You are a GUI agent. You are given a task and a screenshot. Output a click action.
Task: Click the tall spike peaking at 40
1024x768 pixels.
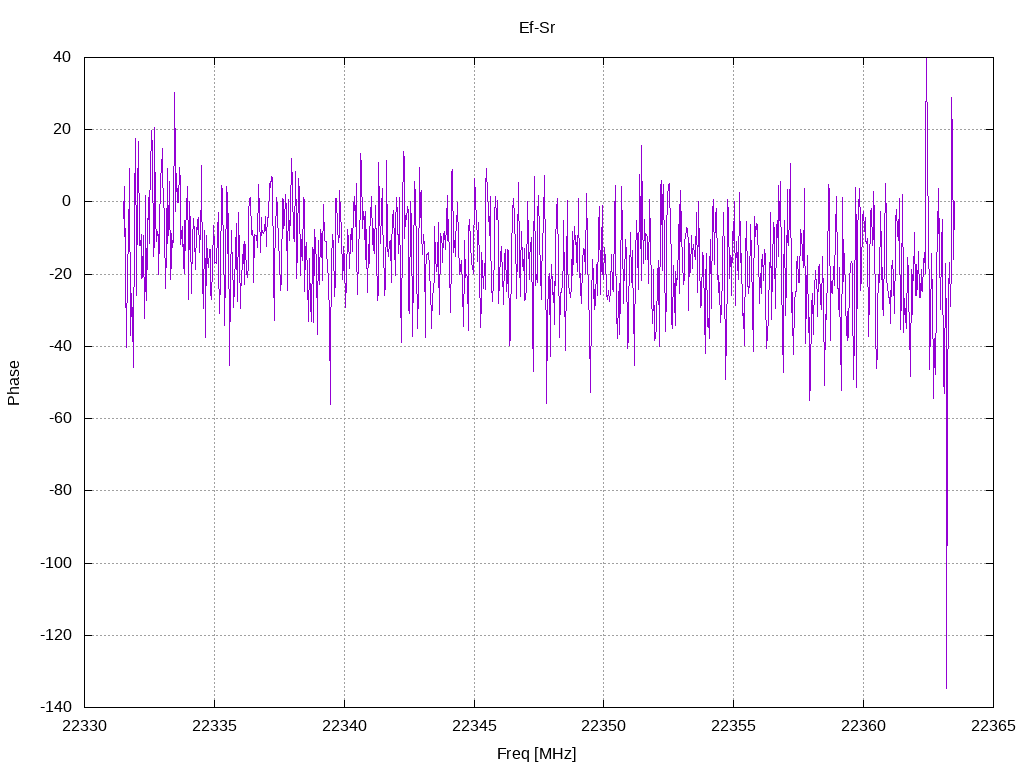pos(926,131)
